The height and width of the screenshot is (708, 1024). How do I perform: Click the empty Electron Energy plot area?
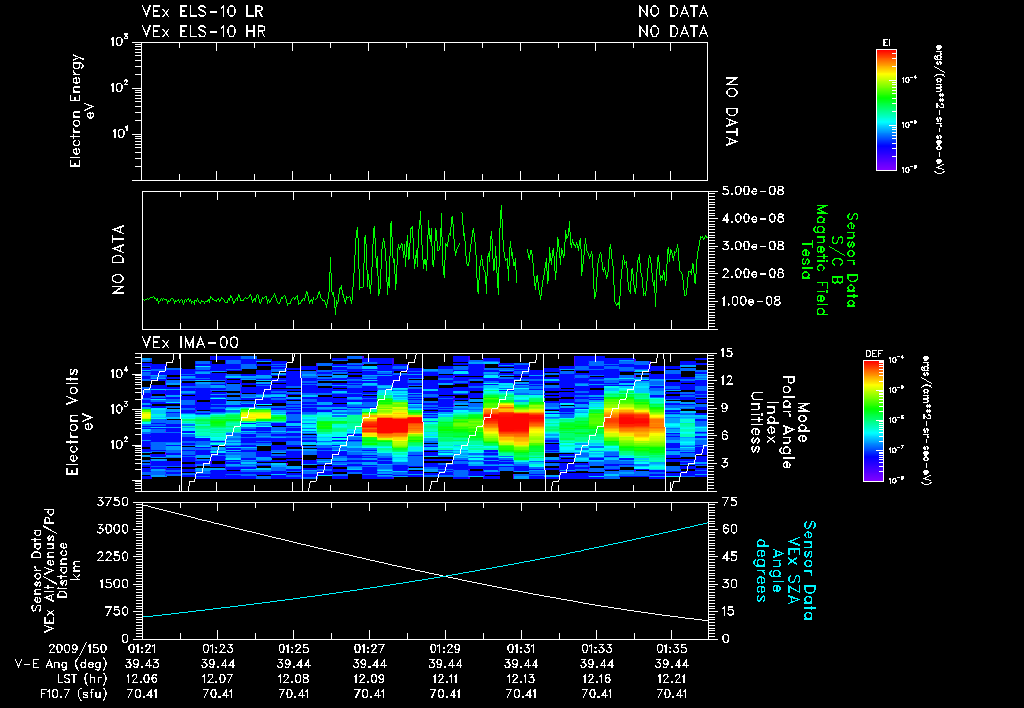click(x=424, y=111)
